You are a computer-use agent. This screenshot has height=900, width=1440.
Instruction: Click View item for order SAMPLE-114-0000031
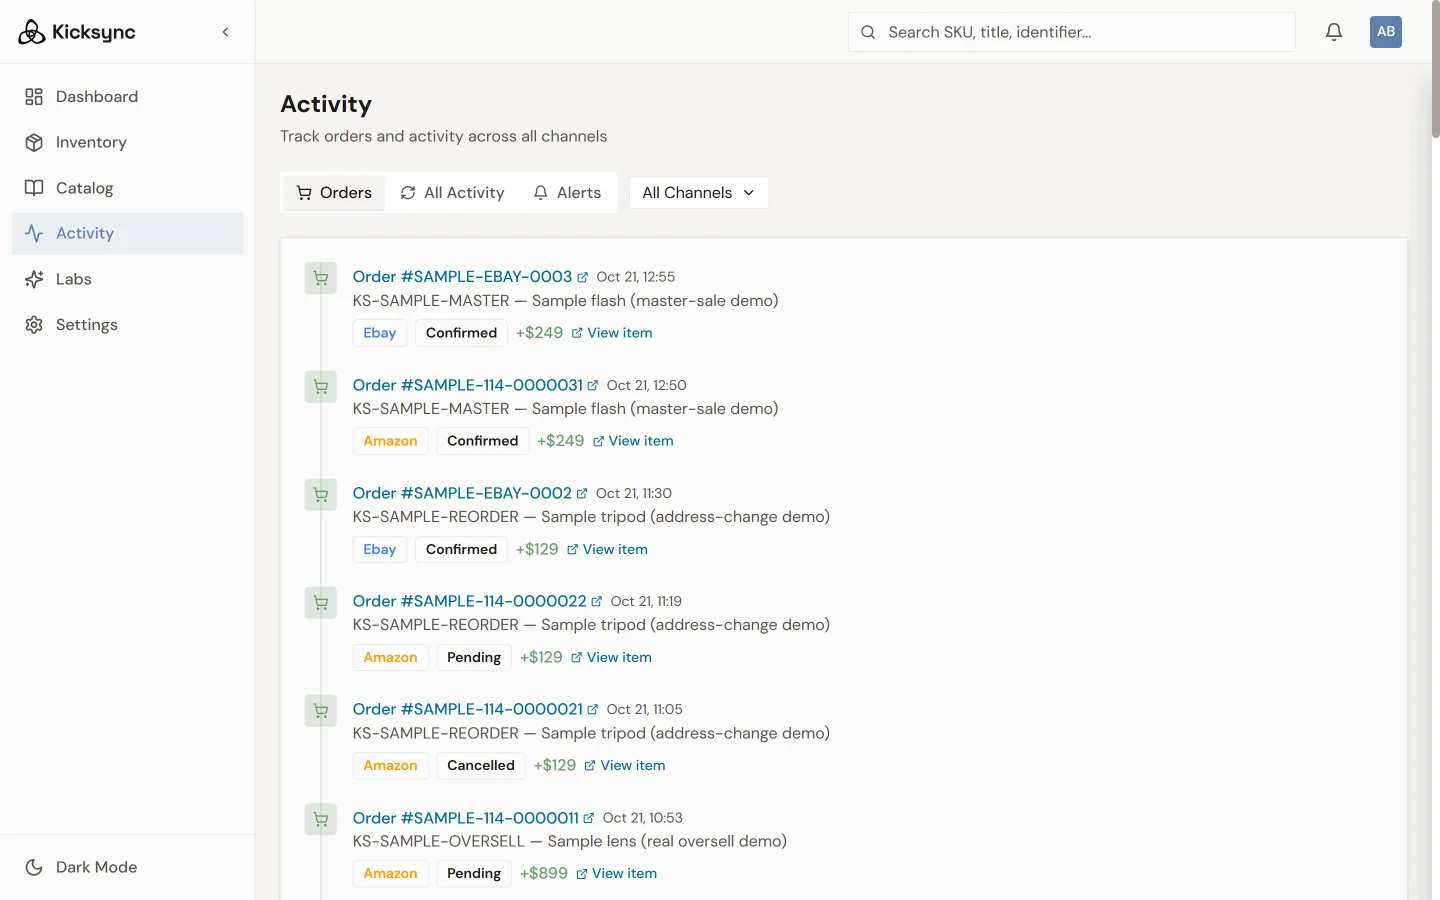[x=633, y=441]
